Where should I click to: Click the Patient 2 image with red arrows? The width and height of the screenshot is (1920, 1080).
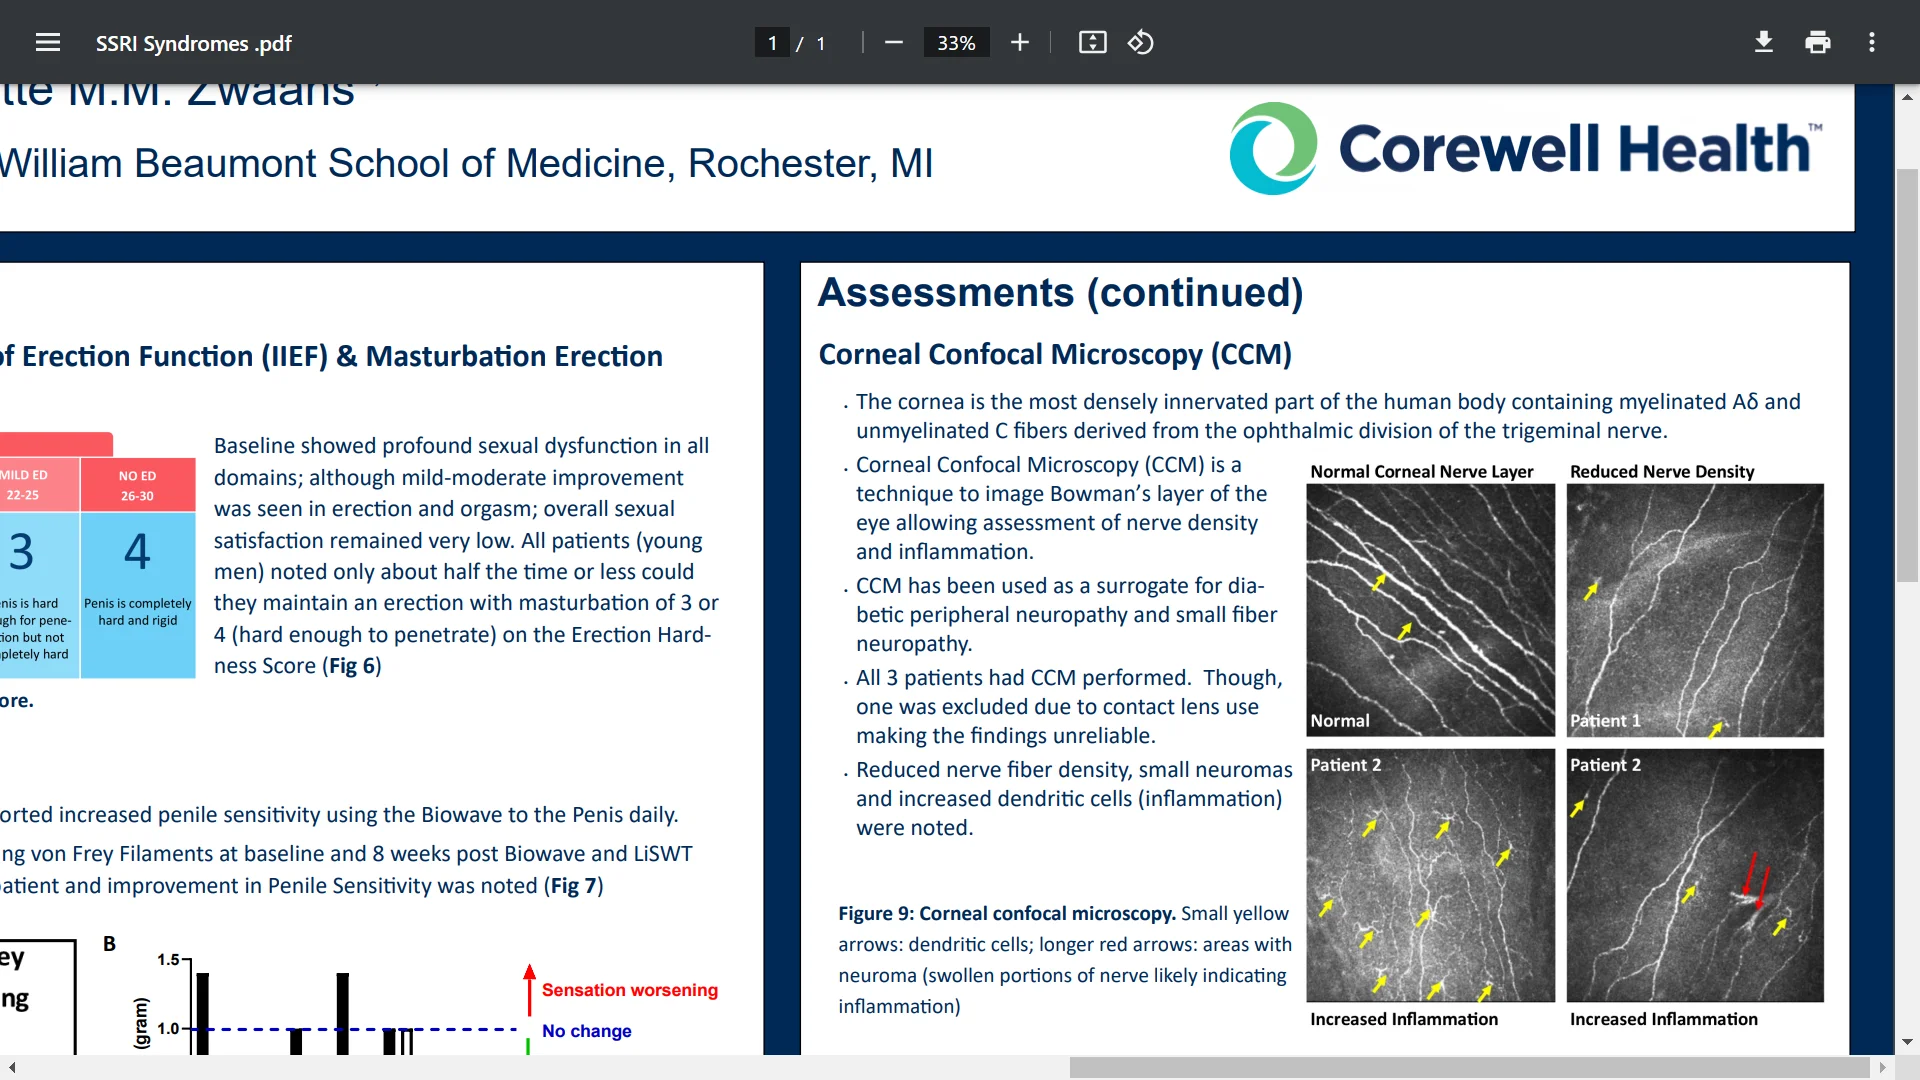click(1695, 875)
